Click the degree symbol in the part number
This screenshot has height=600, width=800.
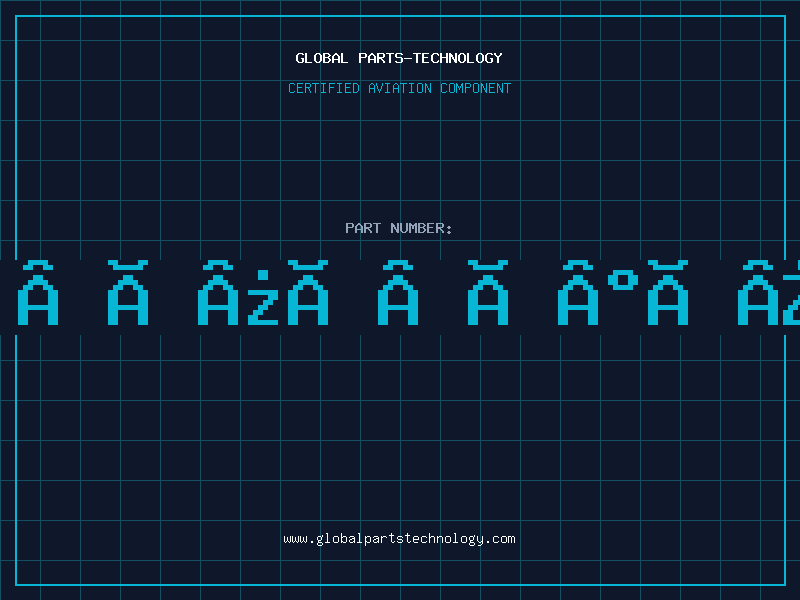pyautogui.click(x=623, y=280)
